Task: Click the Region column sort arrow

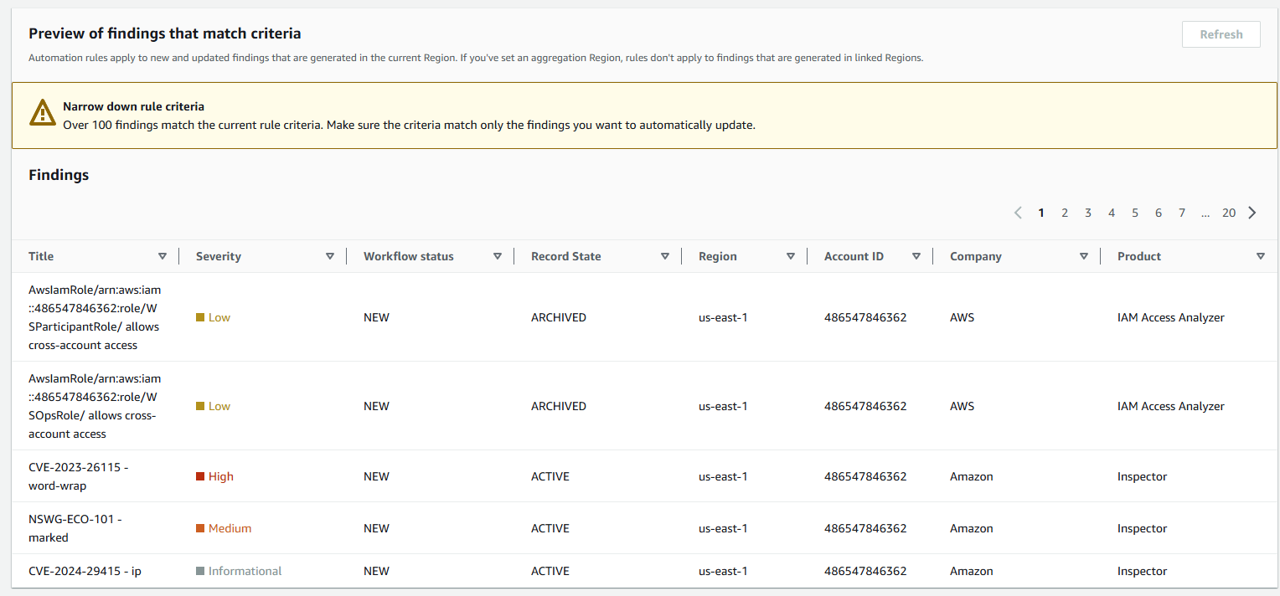Action: pos(790,257)
